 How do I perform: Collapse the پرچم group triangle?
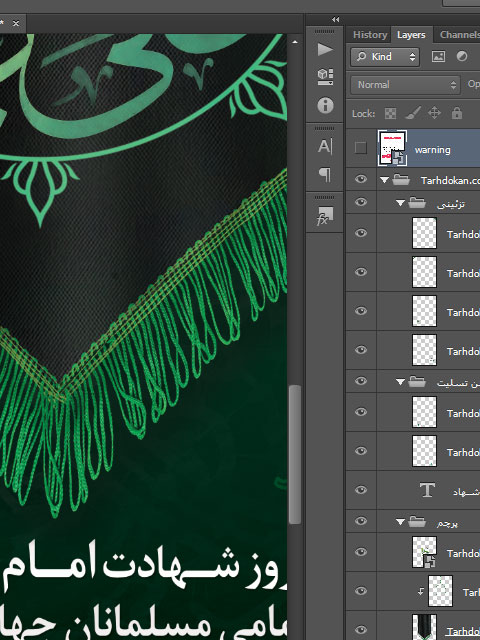(400, 522)
